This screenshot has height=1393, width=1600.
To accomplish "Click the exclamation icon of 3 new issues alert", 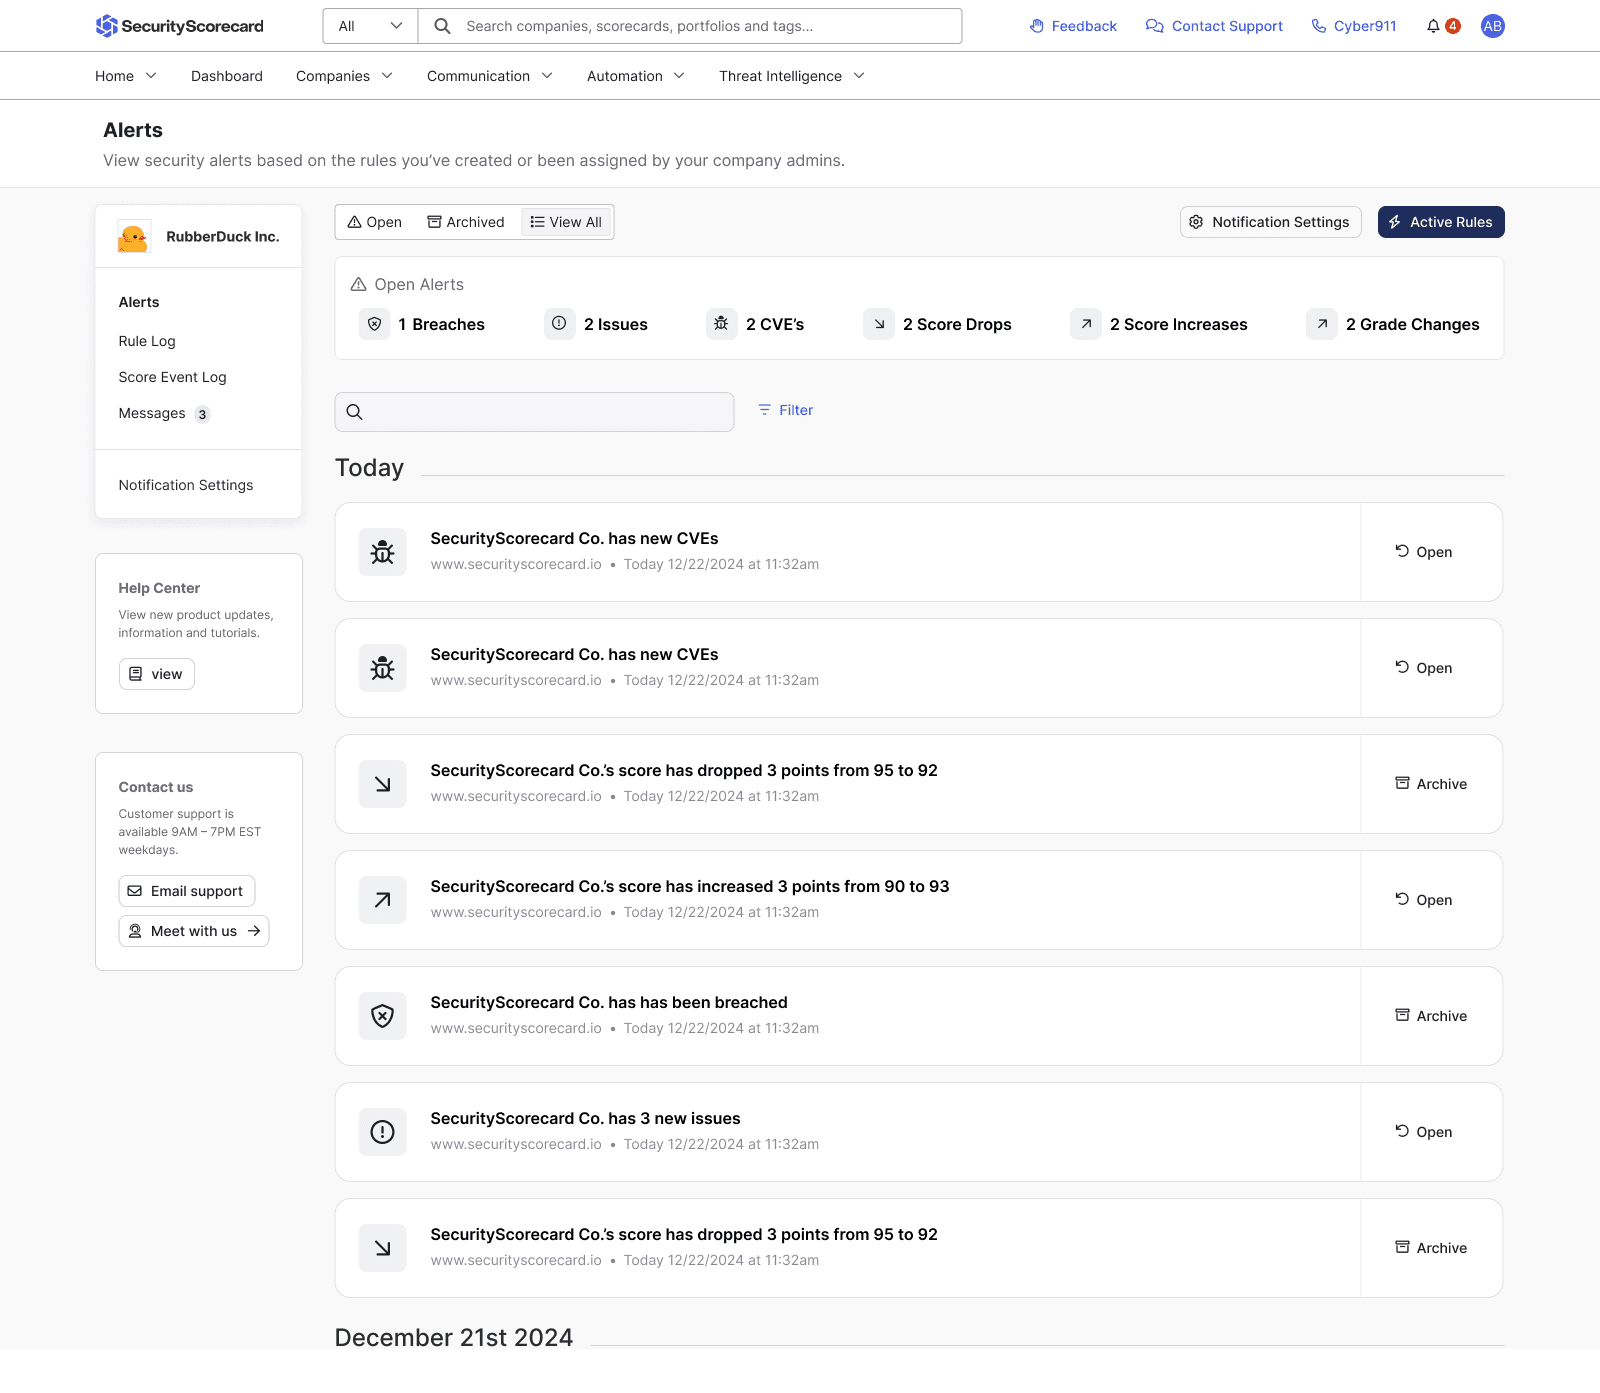I will tap(382, 1132).
